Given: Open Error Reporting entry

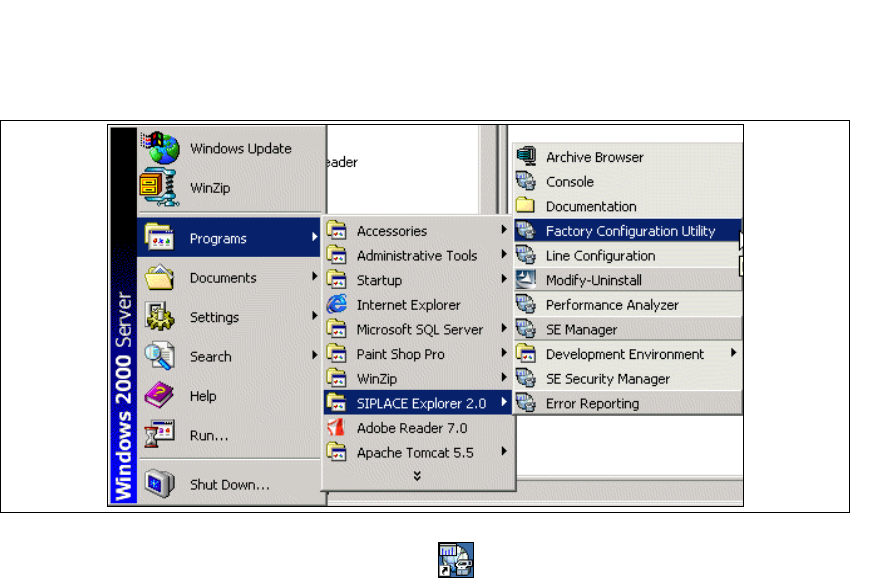Looking at the screenshot, I should (x=627, y=403).
